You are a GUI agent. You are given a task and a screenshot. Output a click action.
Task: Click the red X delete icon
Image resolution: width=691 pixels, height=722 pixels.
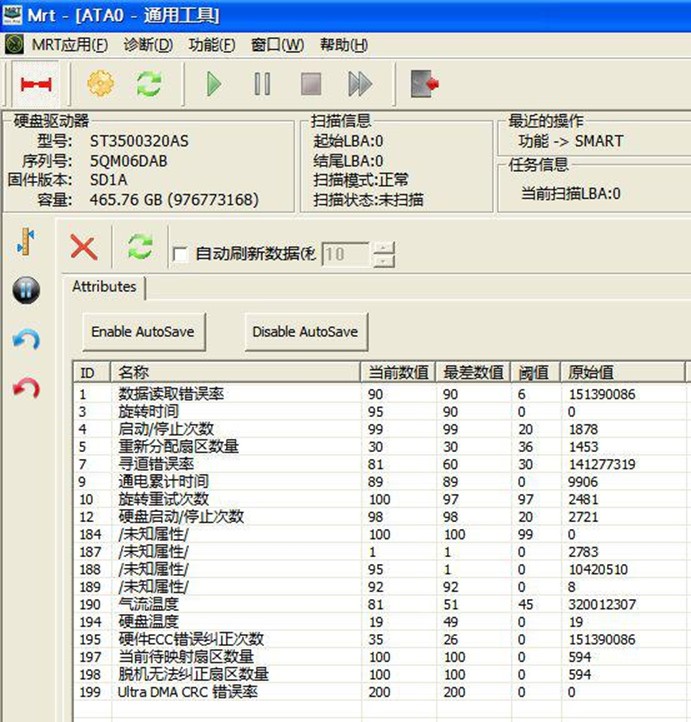pyautogui.click(x=84, y=247)
